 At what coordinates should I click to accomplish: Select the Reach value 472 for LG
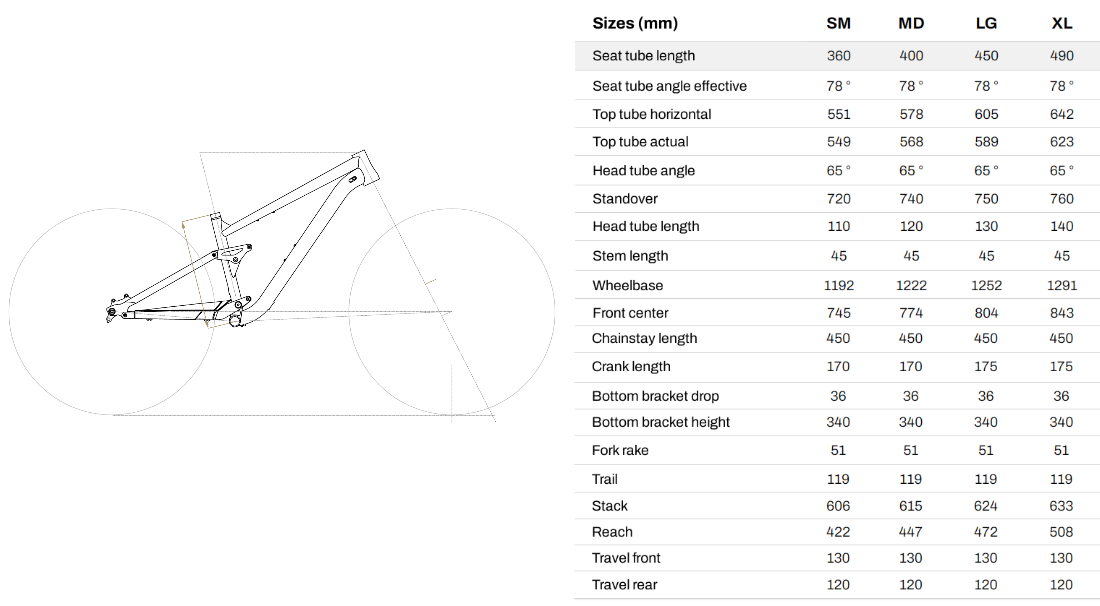coord(986,532)
